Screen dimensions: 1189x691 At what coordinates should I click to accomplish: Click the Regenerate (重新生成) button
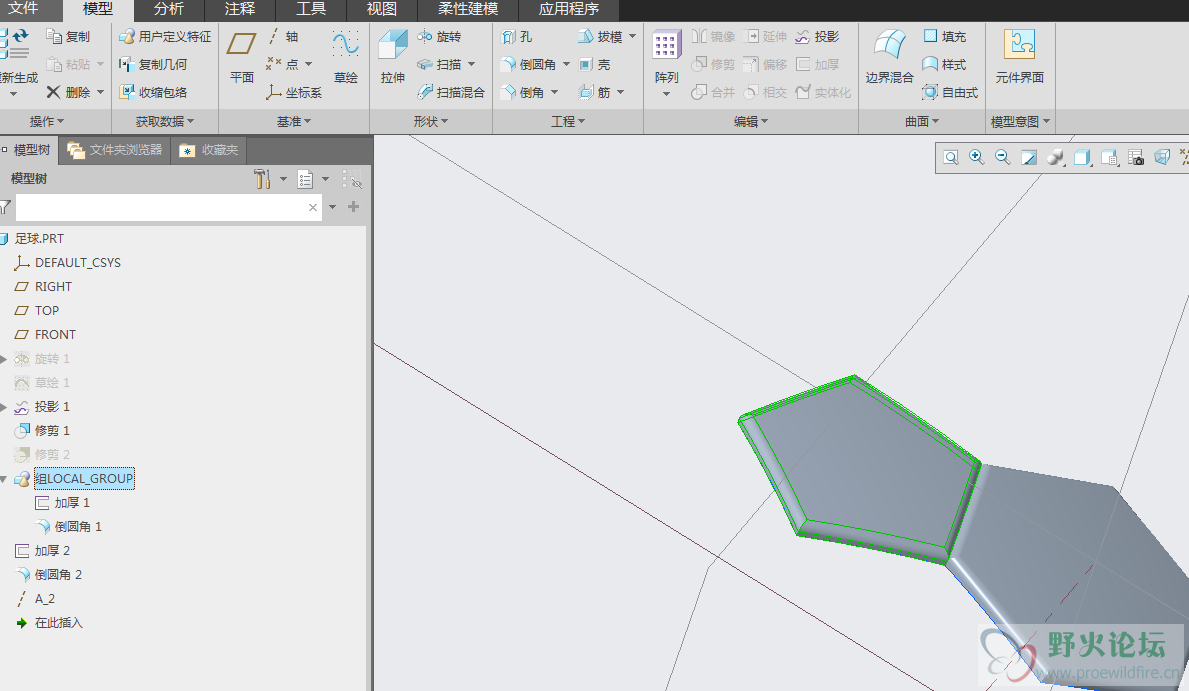tap(17, 57)
